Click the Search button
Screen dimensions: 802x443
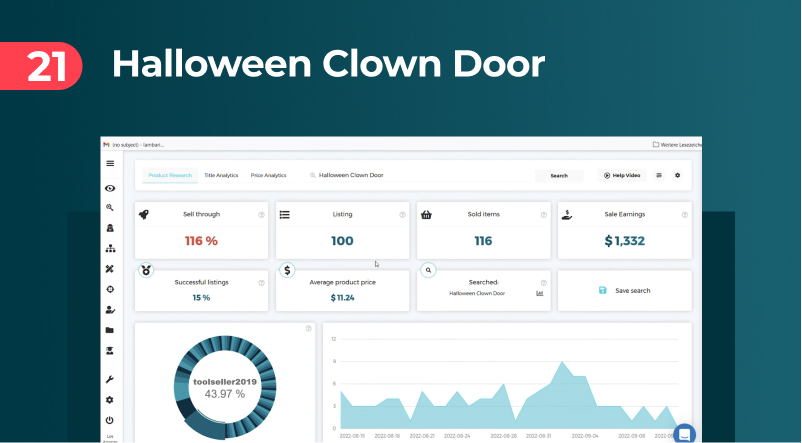click(559, 175)
